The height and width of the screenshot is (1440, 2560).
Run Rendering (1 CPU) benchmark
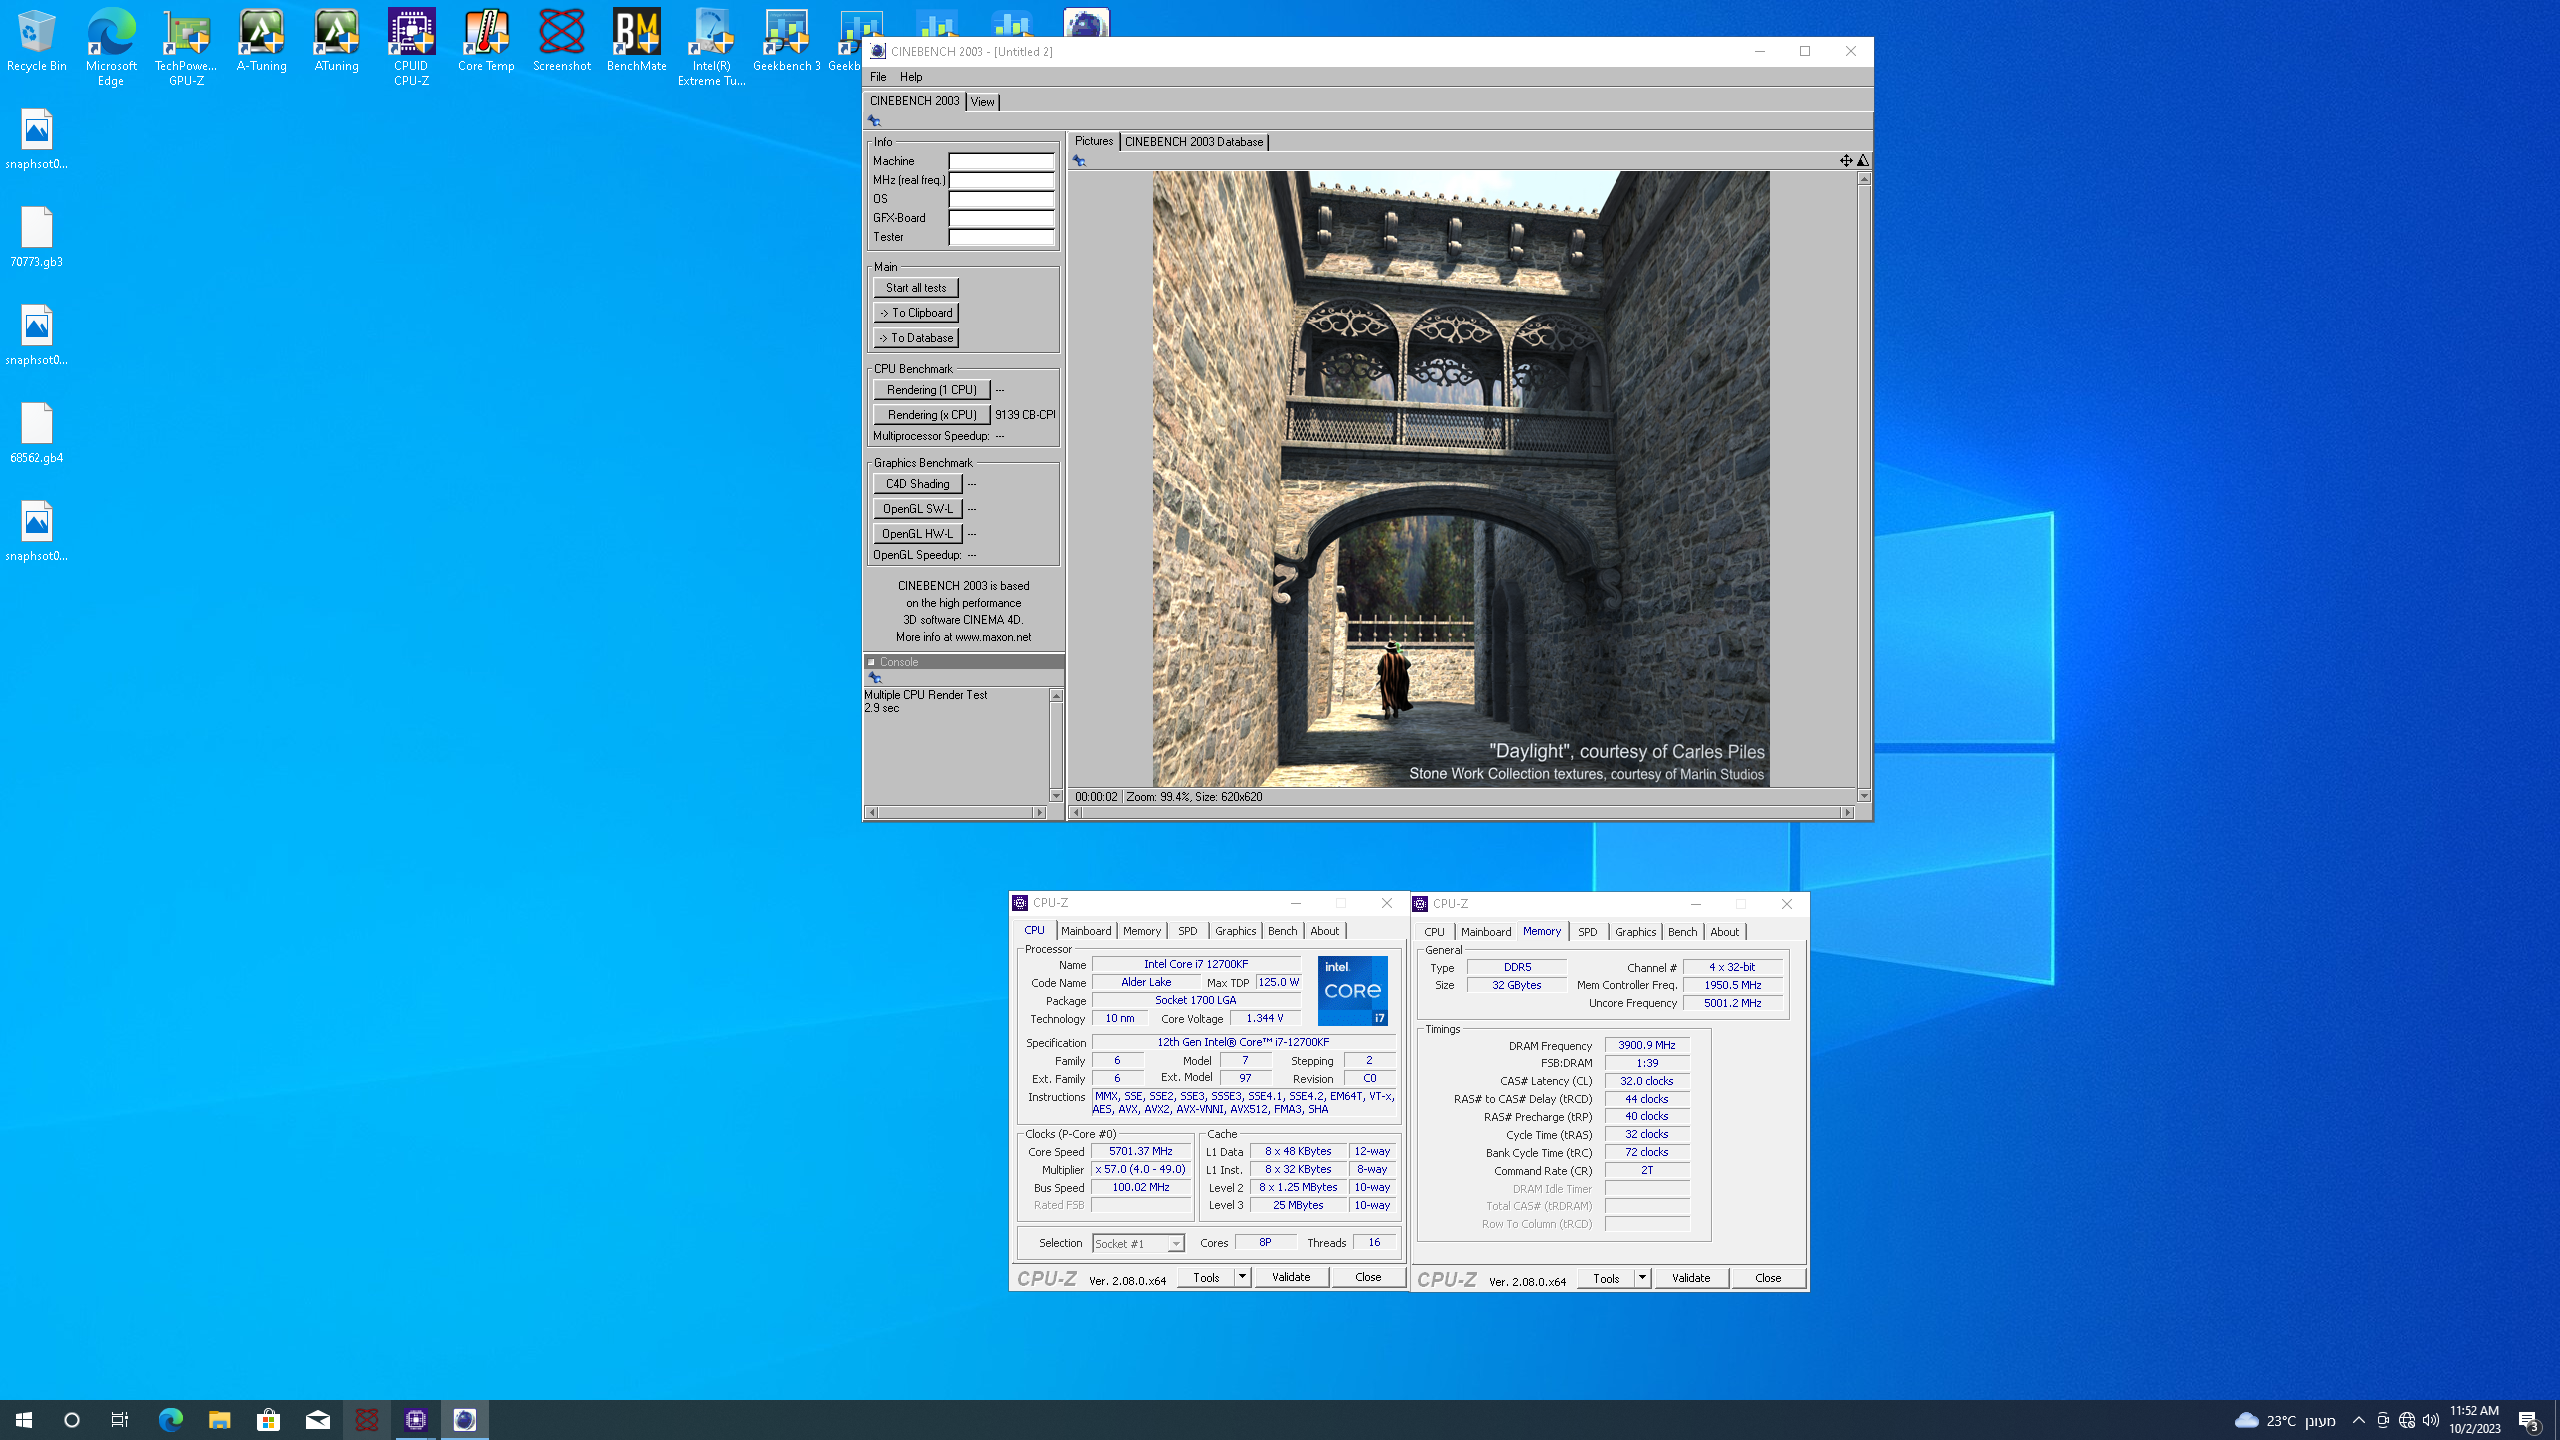point(931,390)
